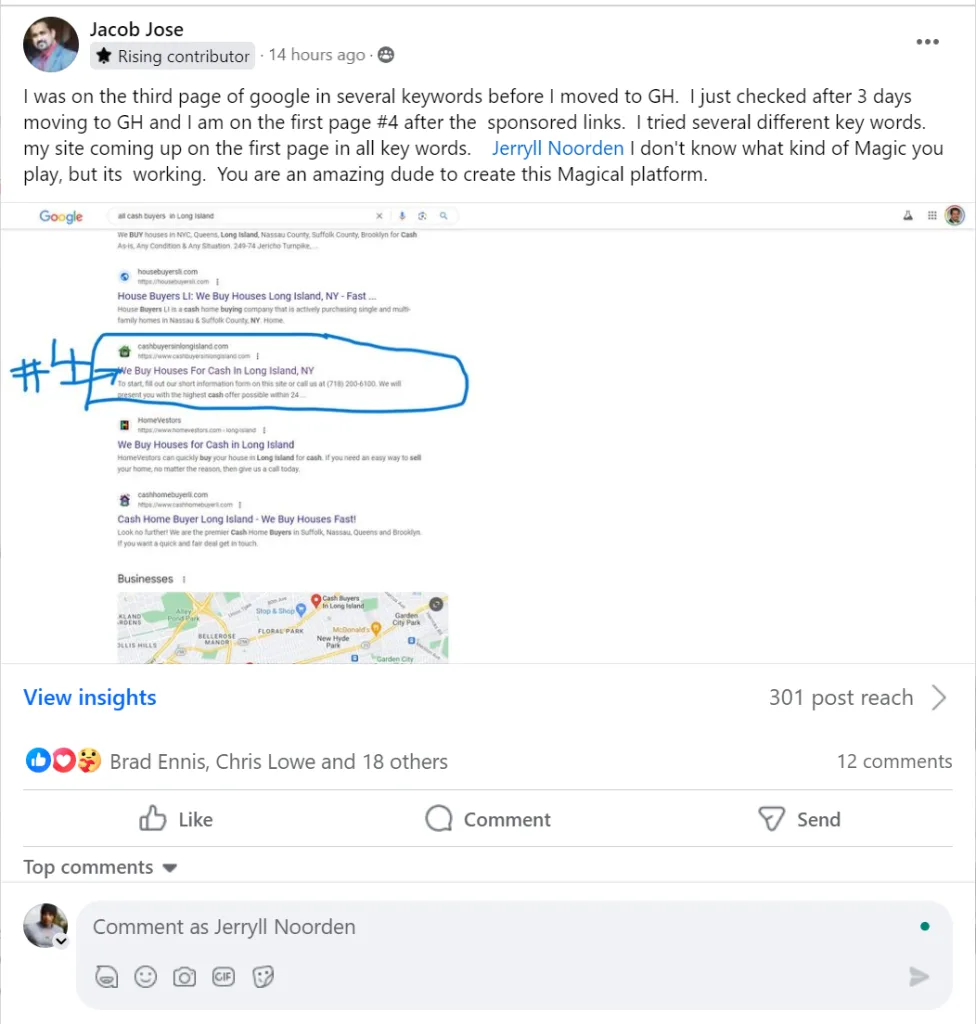Open post reach details chevron
The width and height of the screenshot is (976, 1024).
click(x=939, y=697)
